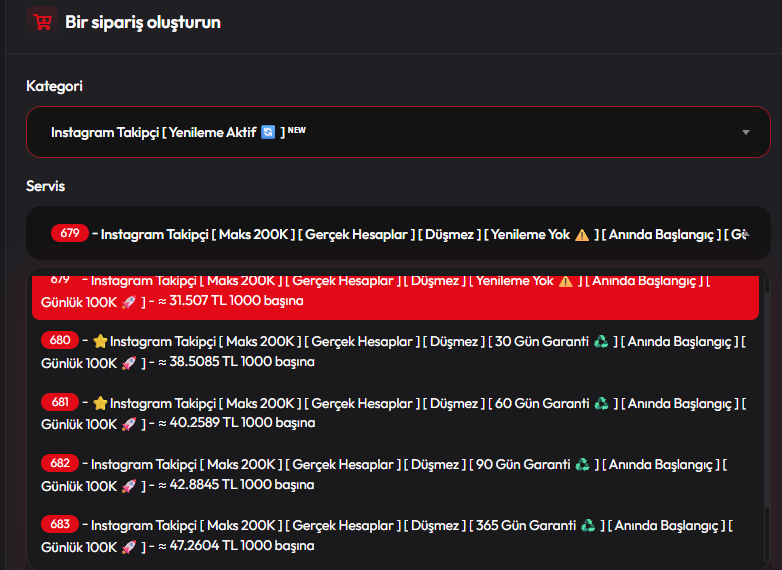Click the rocket icon on service 680
The image size is (782, 570).
[129, 363]
